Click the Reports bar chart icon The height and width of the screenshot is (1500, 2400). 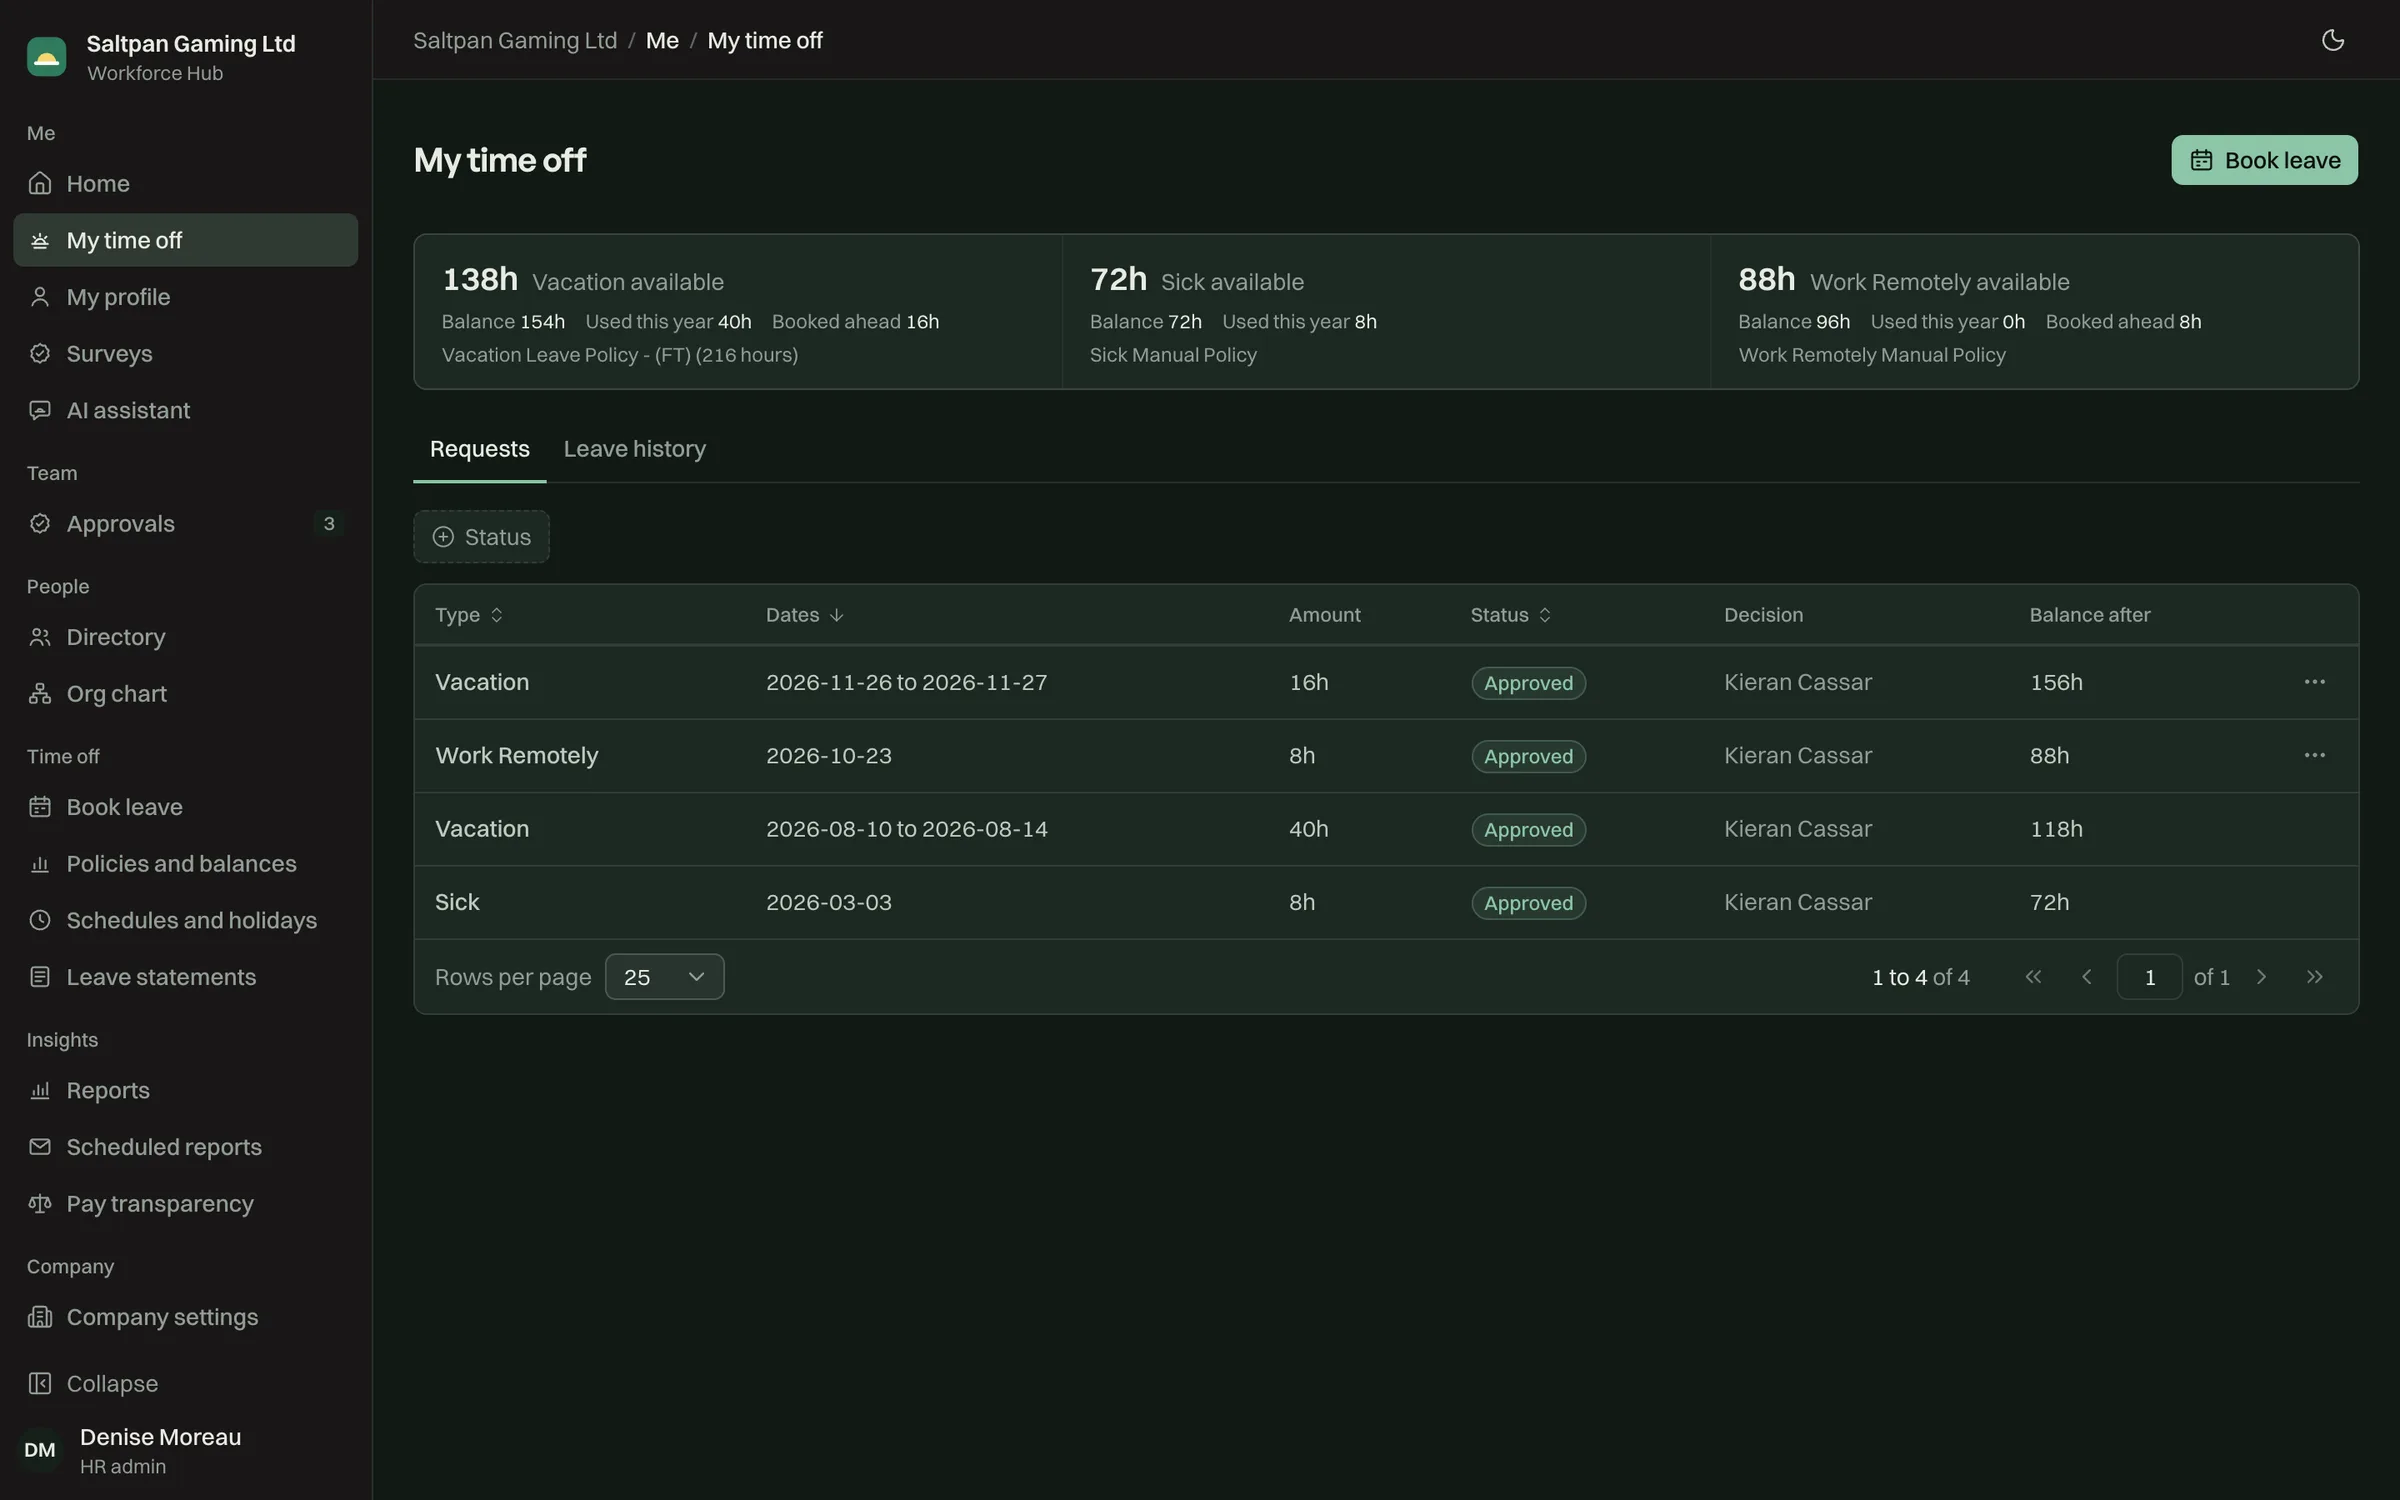[40, 1090]
